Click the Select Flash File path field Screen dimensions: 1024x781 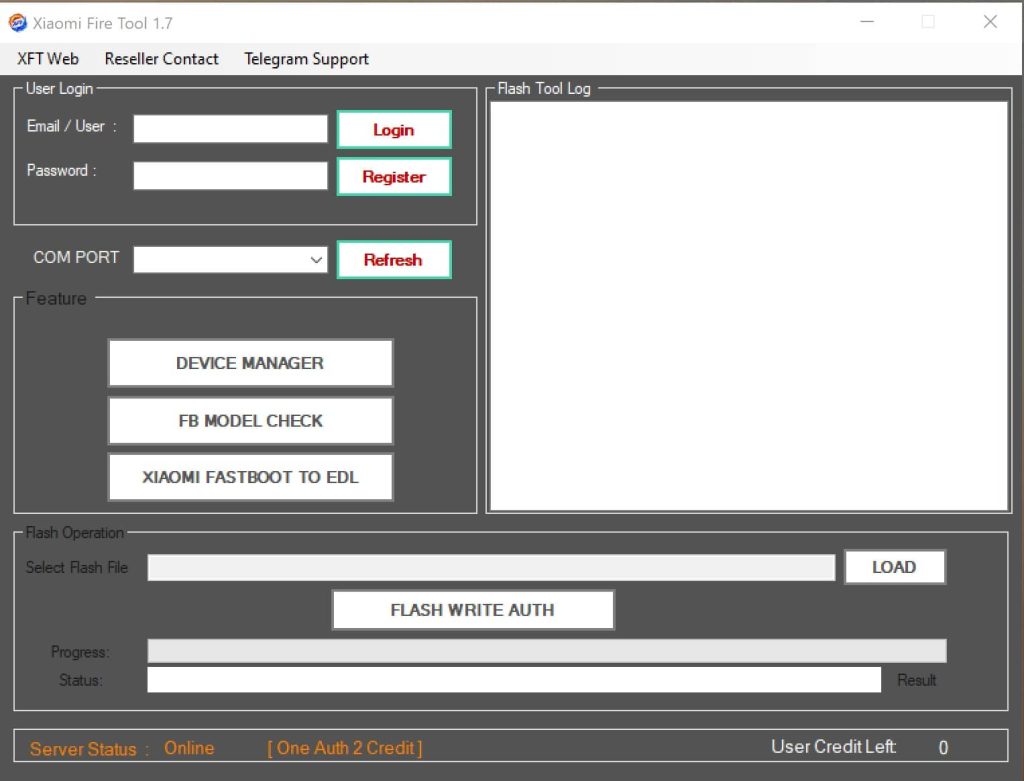pyautogui.click(x=490, y=568)
